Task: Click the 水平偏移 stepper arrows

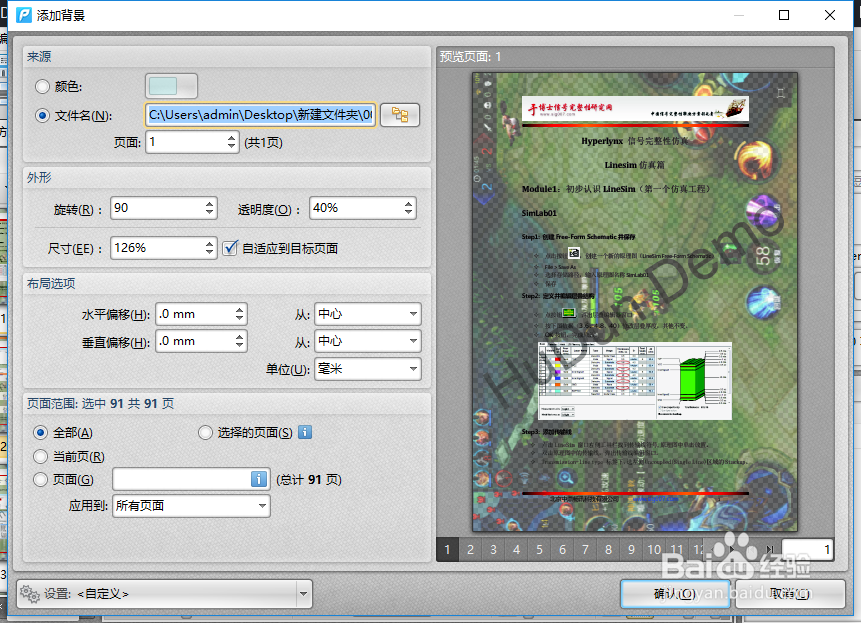Action: [239, 314]
